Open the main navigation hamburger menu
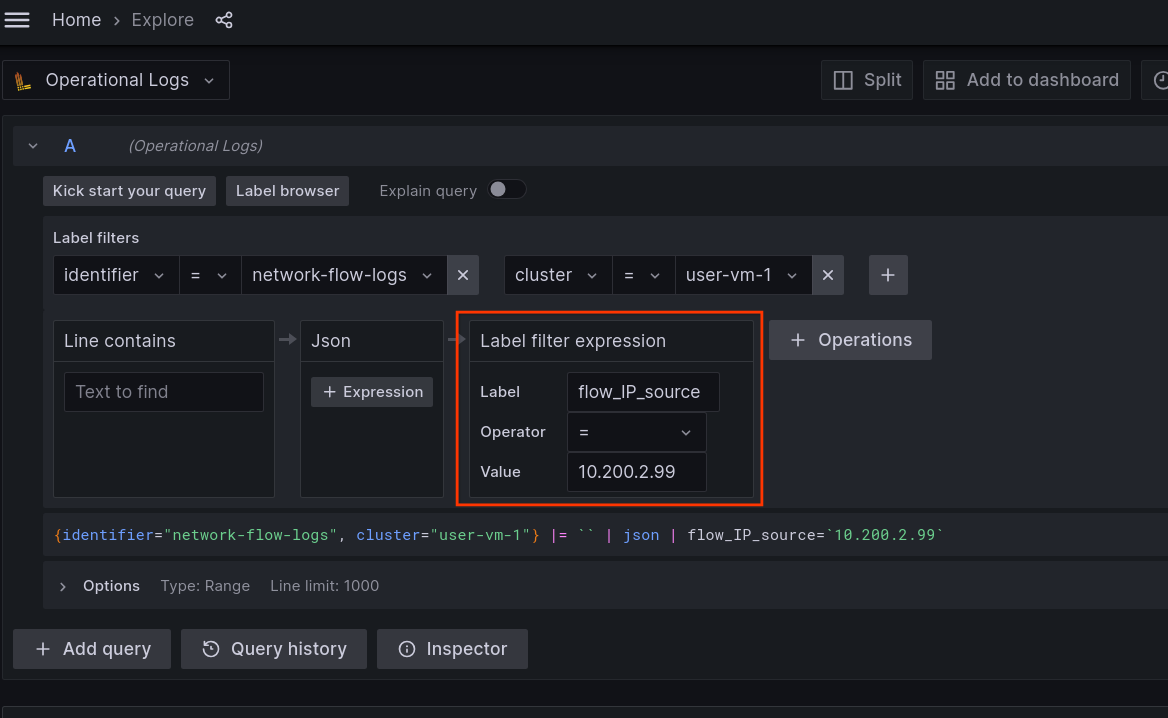1168x718 pixels. click(x=17, y=19)
